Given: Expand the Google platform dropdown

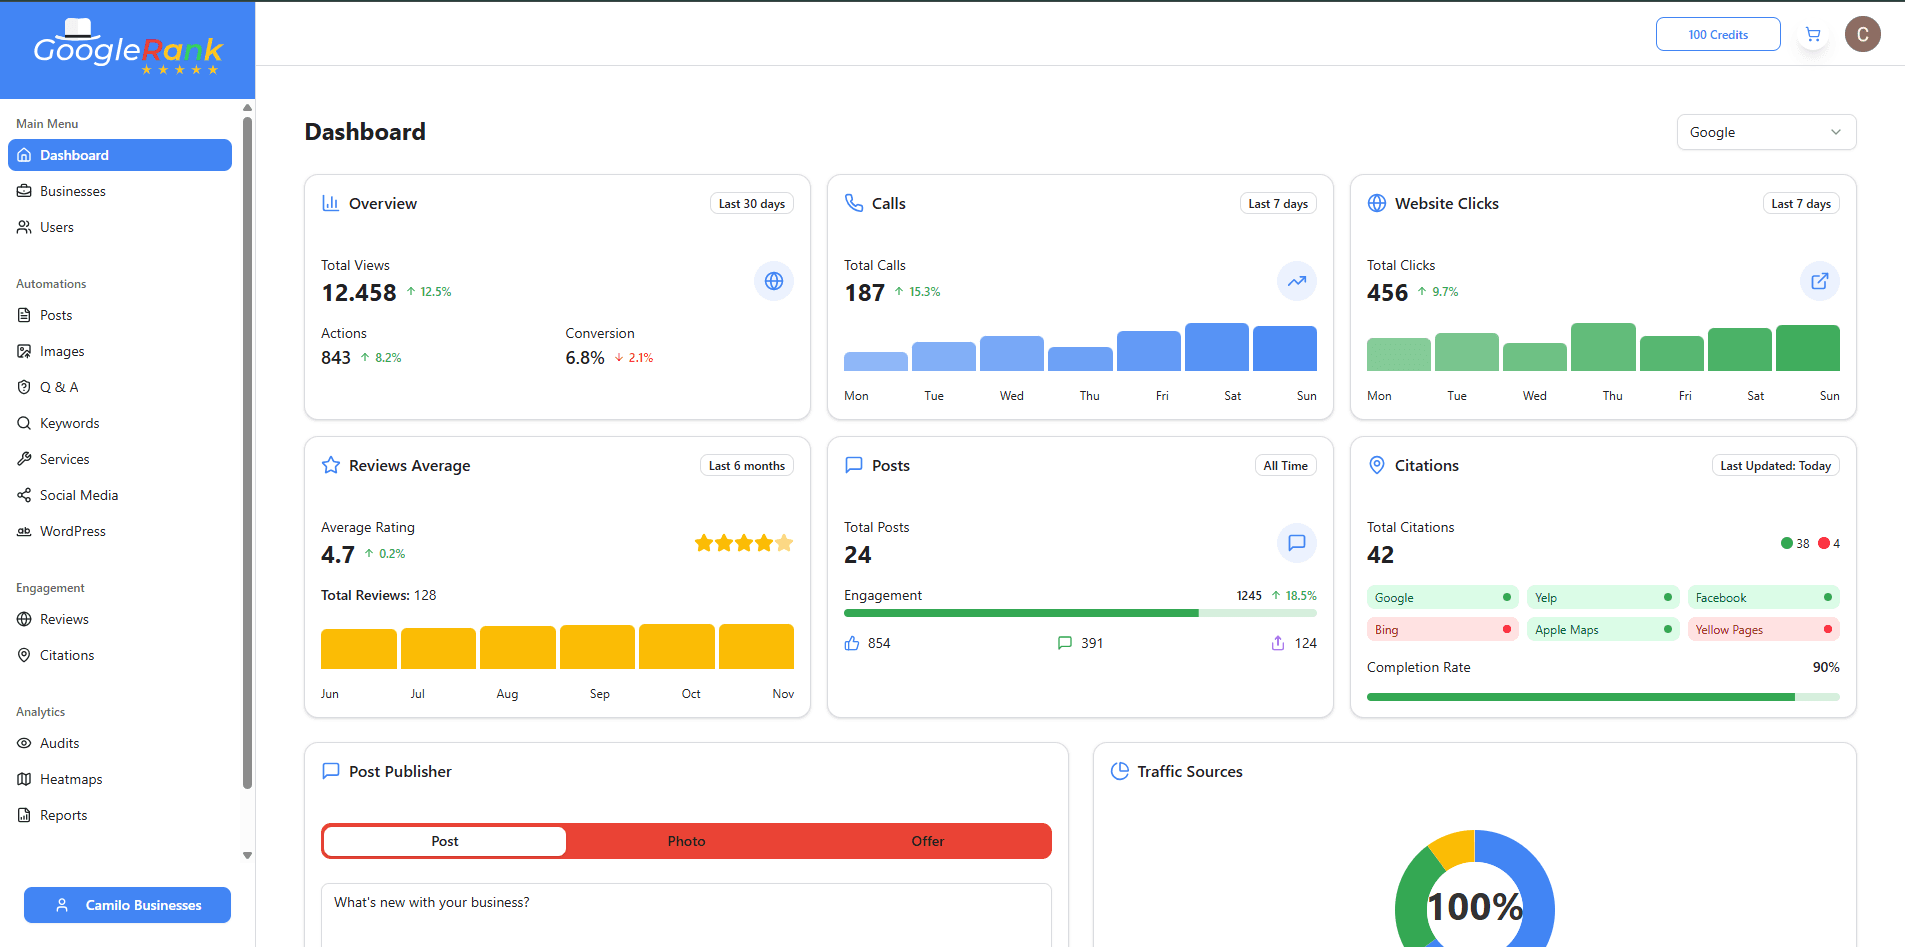Looking at the screenshot, I should pyautogui.click(x=1766, y=132).
